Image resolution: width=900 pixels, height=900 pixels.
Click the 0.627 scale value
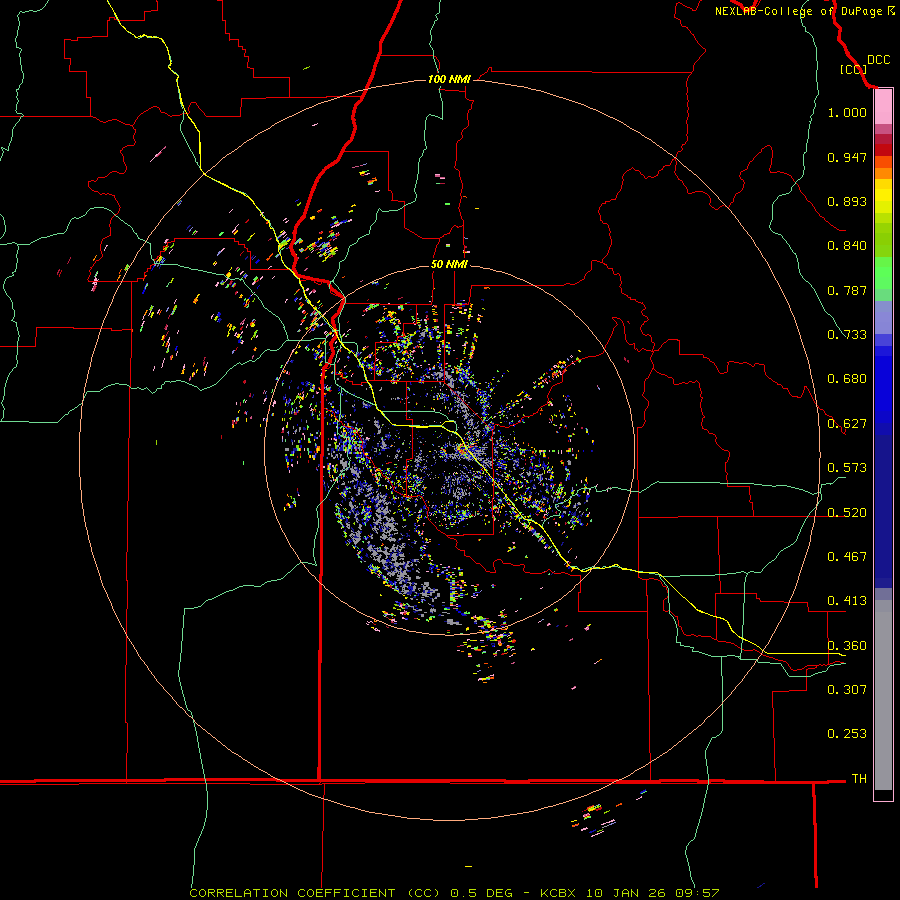pyautogui.click(x=847, y=424)
